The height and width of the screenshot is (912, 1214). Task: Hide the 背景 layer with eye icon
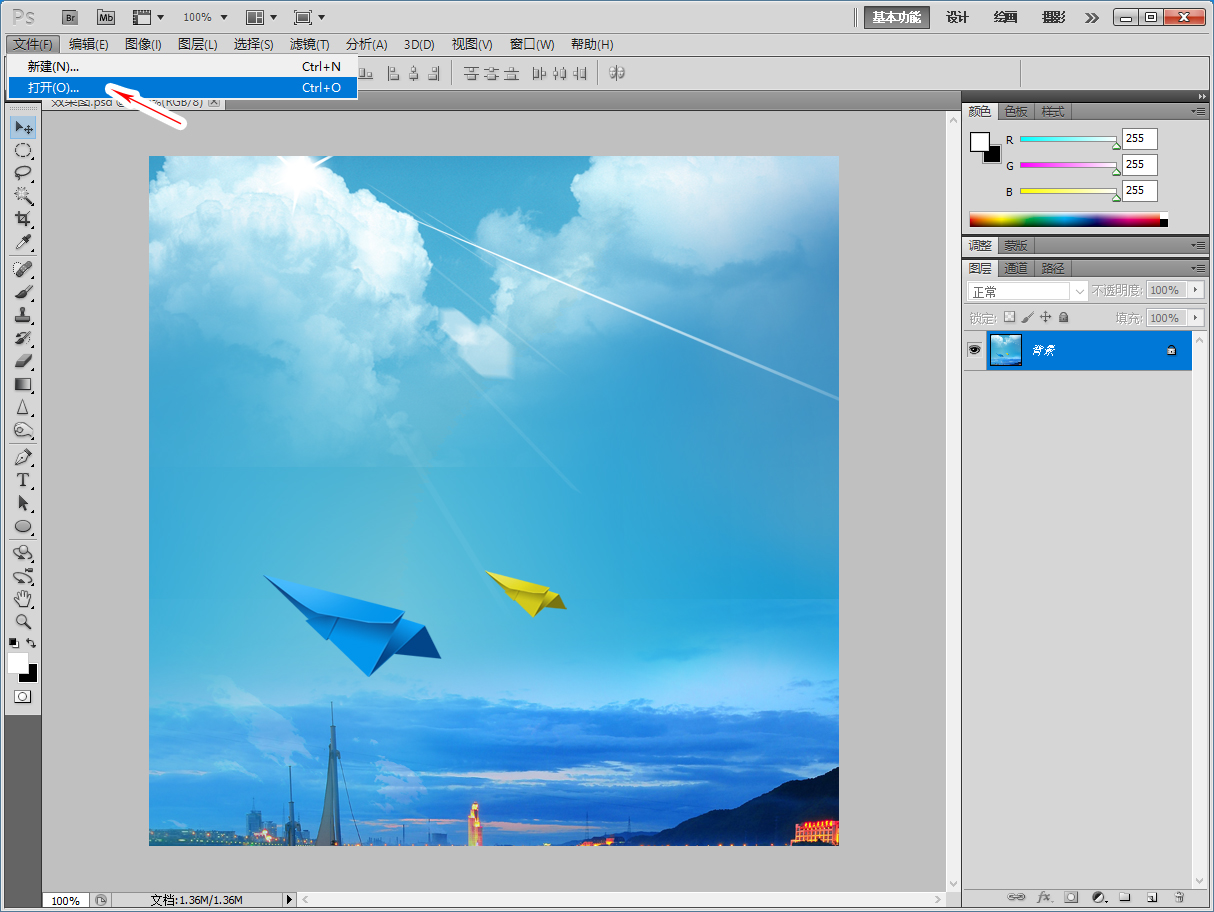[x=974, y=350]
